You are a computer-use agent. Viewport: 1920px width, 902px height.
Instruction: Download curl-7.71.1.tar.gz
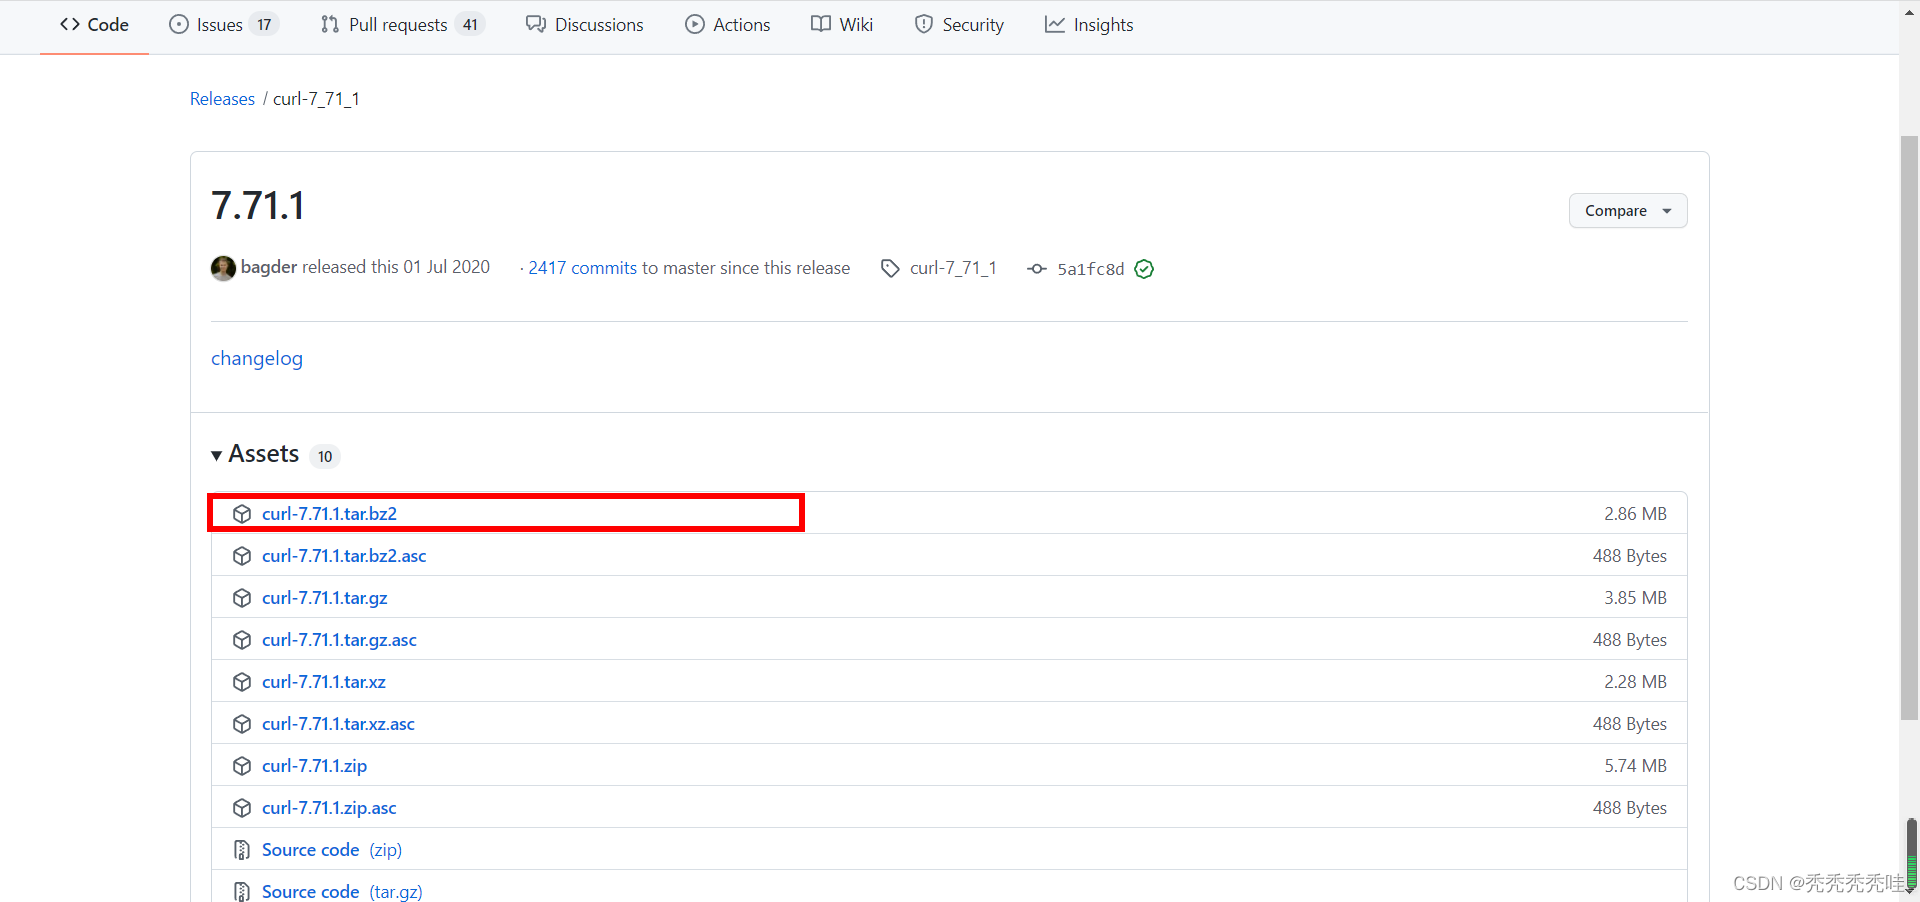point(325,598)
